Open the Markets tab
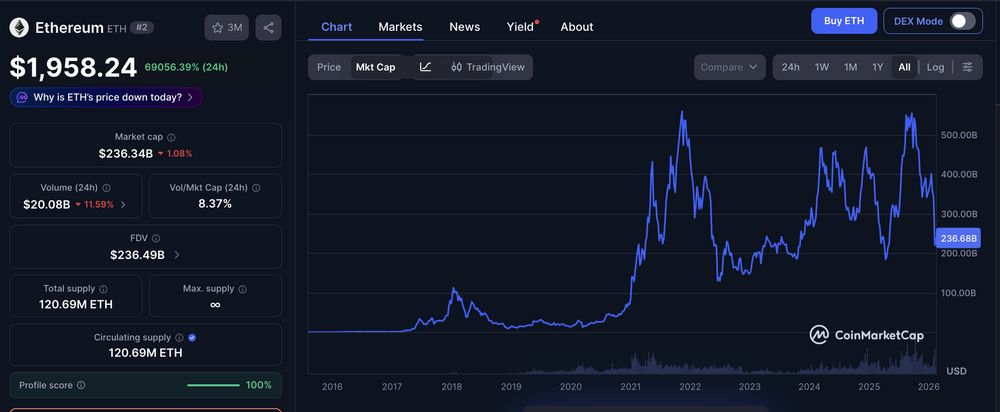The width and height of the screenshot is (1000, 412). pyautogui.click(x=401, y=27)
